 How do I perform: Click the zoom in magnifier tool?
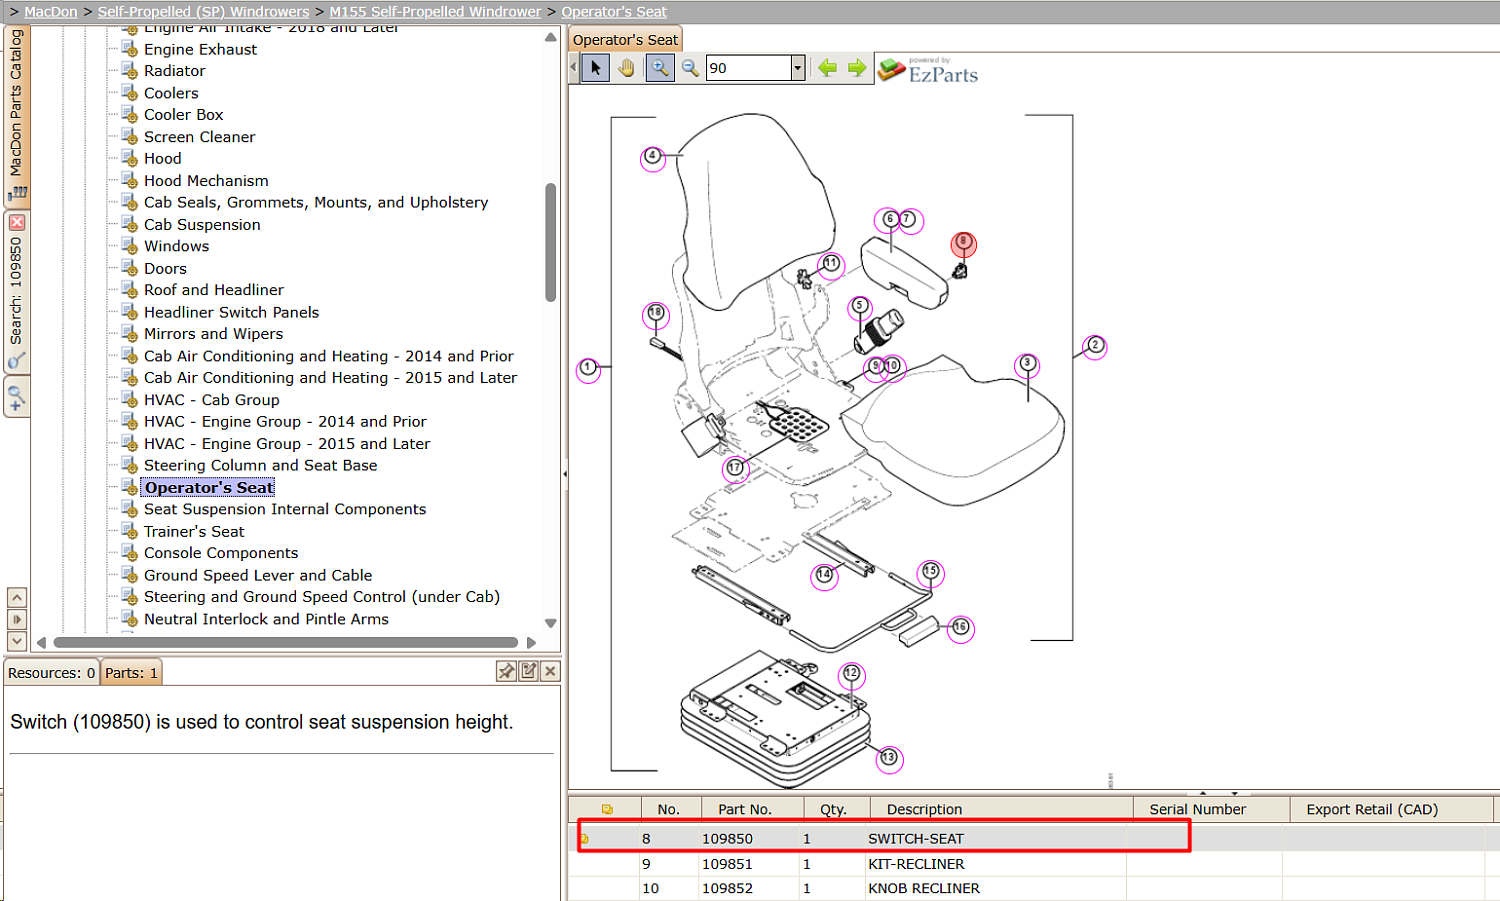click(x=660, y=68)
